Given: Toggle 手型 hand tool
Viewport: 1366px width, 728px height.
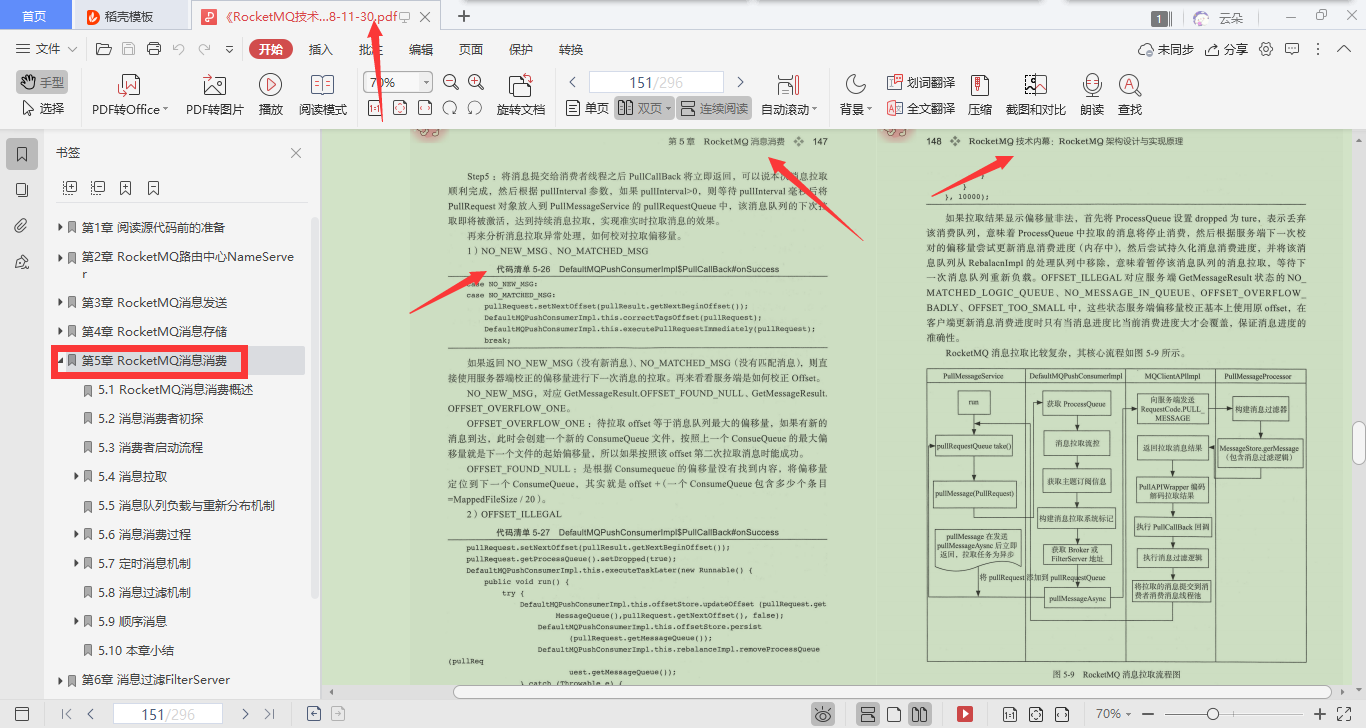Looking at the screenshot, I should coord(42,82).
